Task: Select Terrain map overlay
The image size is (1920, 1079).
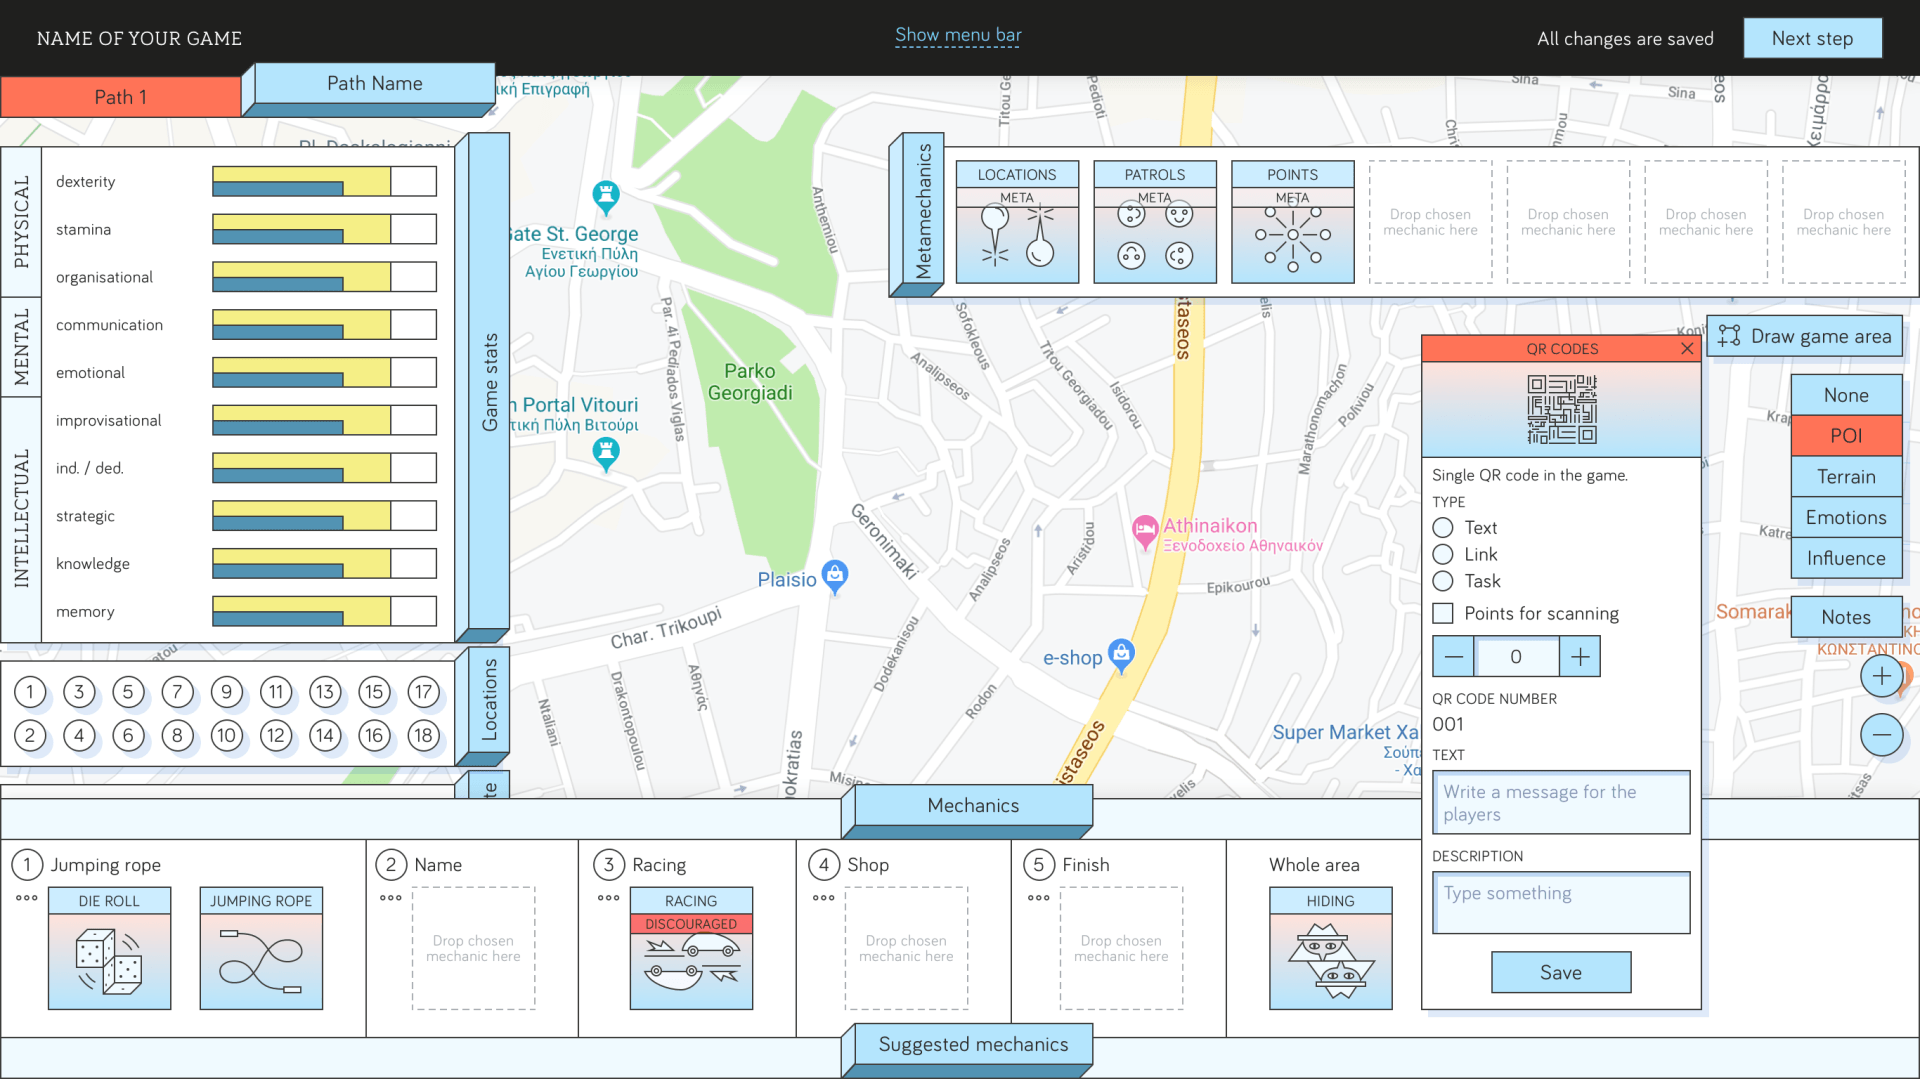Action: click(x=1846, y=477)
